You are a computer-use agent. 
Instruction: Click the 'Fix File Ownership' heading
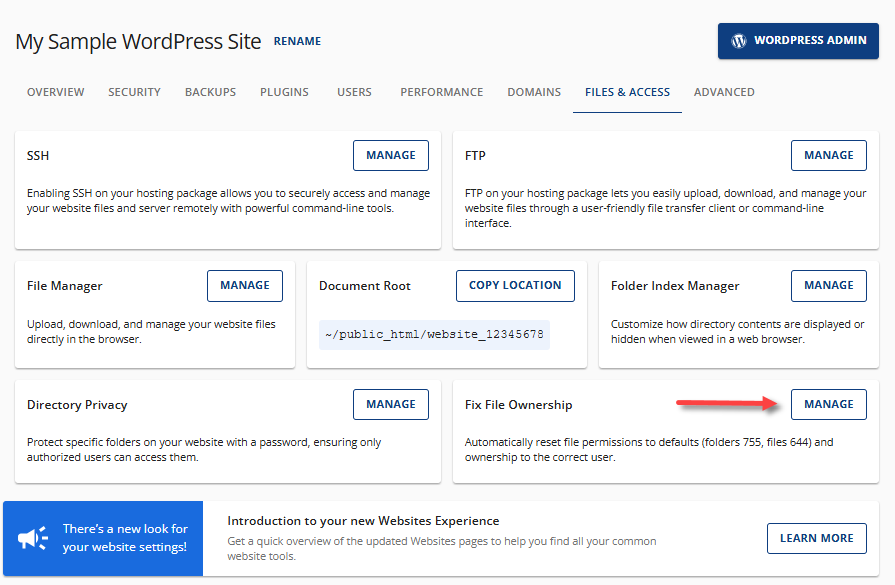(518, 405)
